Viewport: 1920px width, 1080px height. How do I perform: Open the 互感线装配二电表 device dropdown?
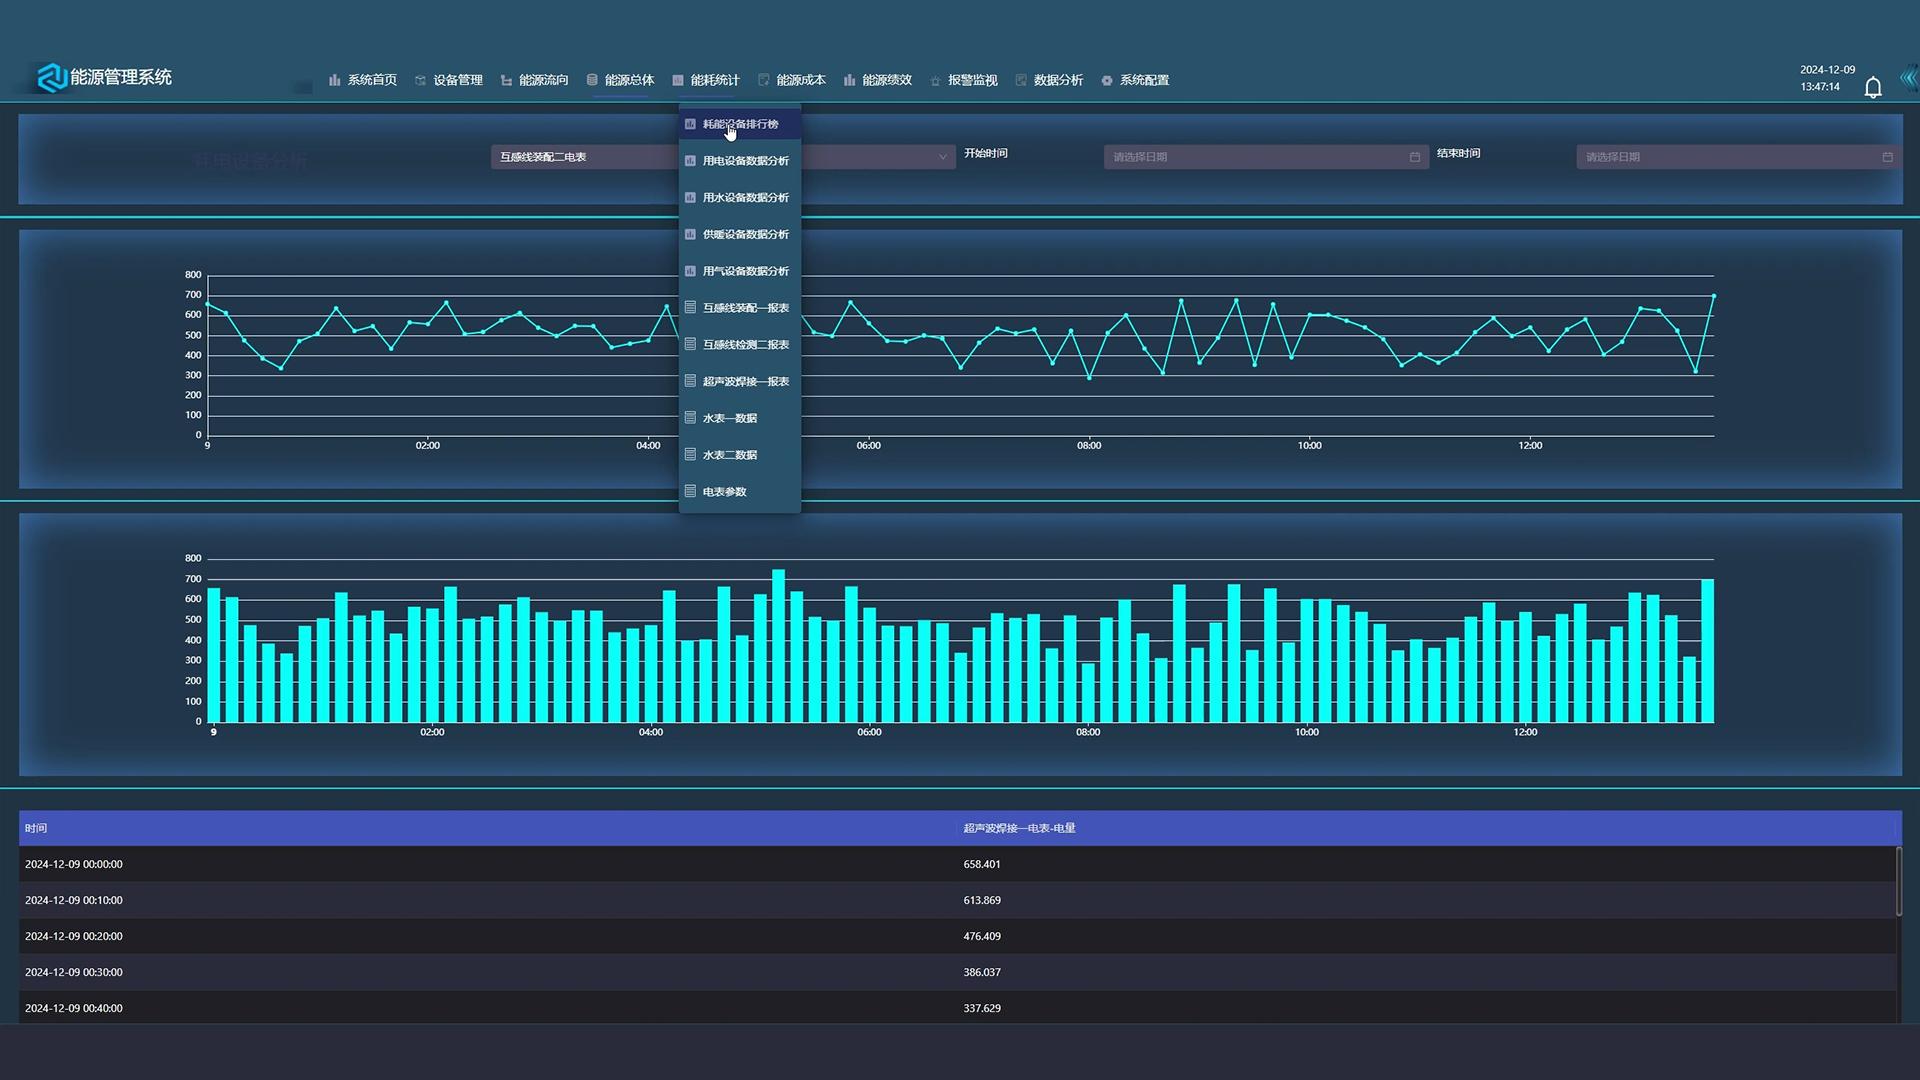pyautogui.click(x=585, y=157)
